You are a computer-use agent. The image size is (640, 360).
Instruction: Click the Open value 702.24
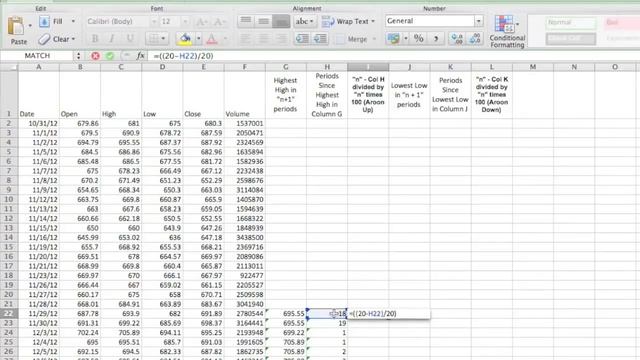(80, 333)
